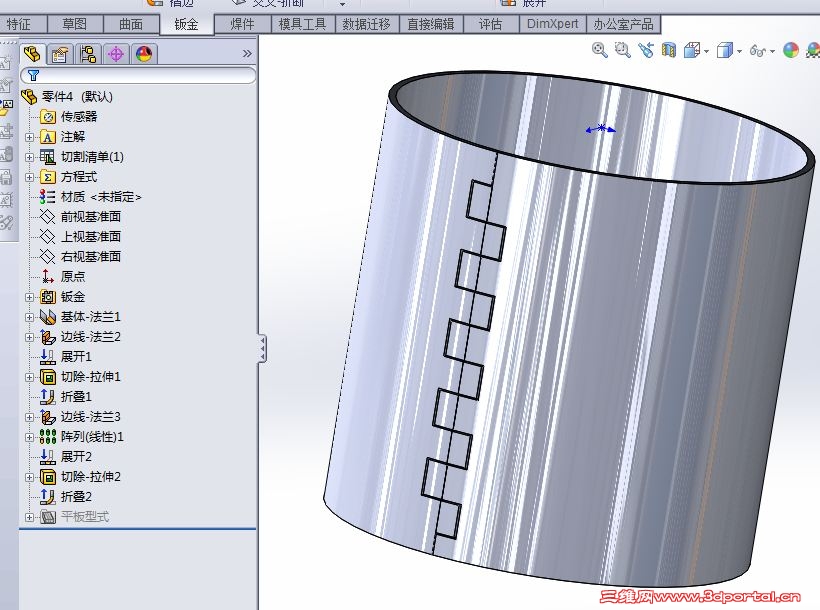Expand the 切除-拉伸2 node
Image resolution: width=820 pixels, height=610 pixels.
coord(29,477)
